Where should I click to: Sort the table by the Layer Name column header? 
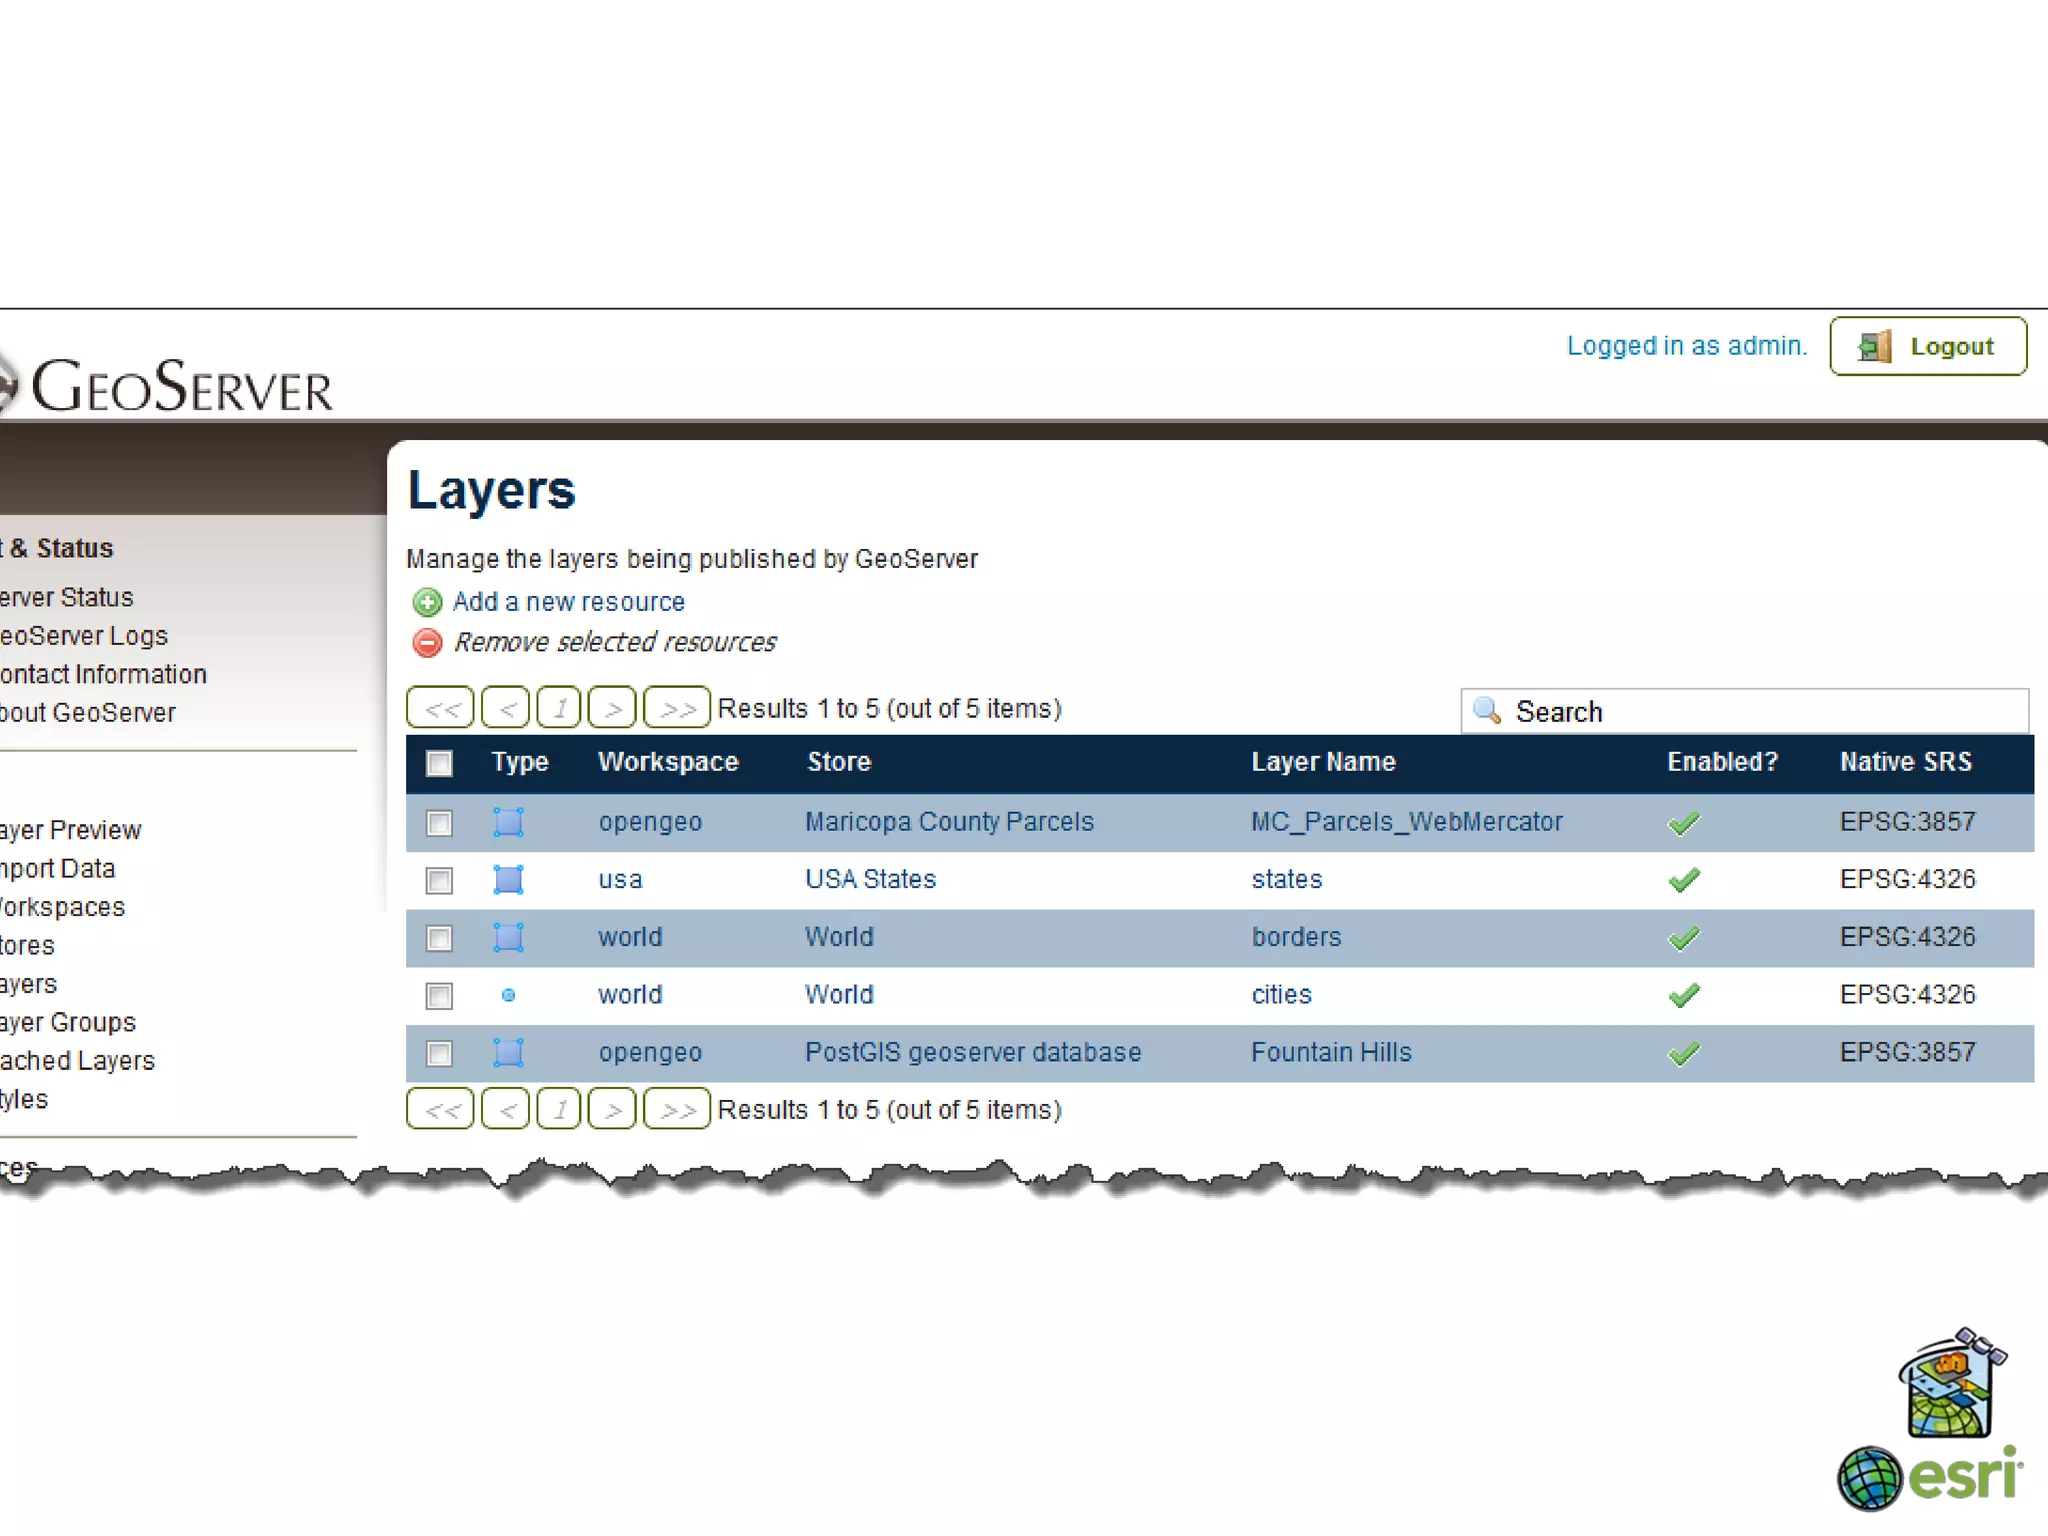(1322, 762)
